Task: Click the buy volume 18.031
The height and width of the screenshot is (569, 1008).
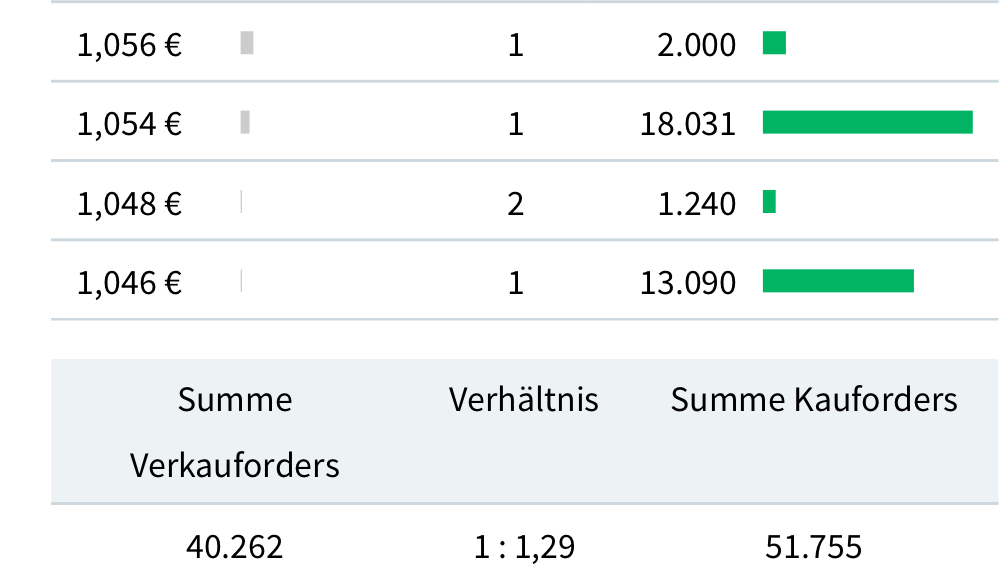Action: click(x=688, y=124)
